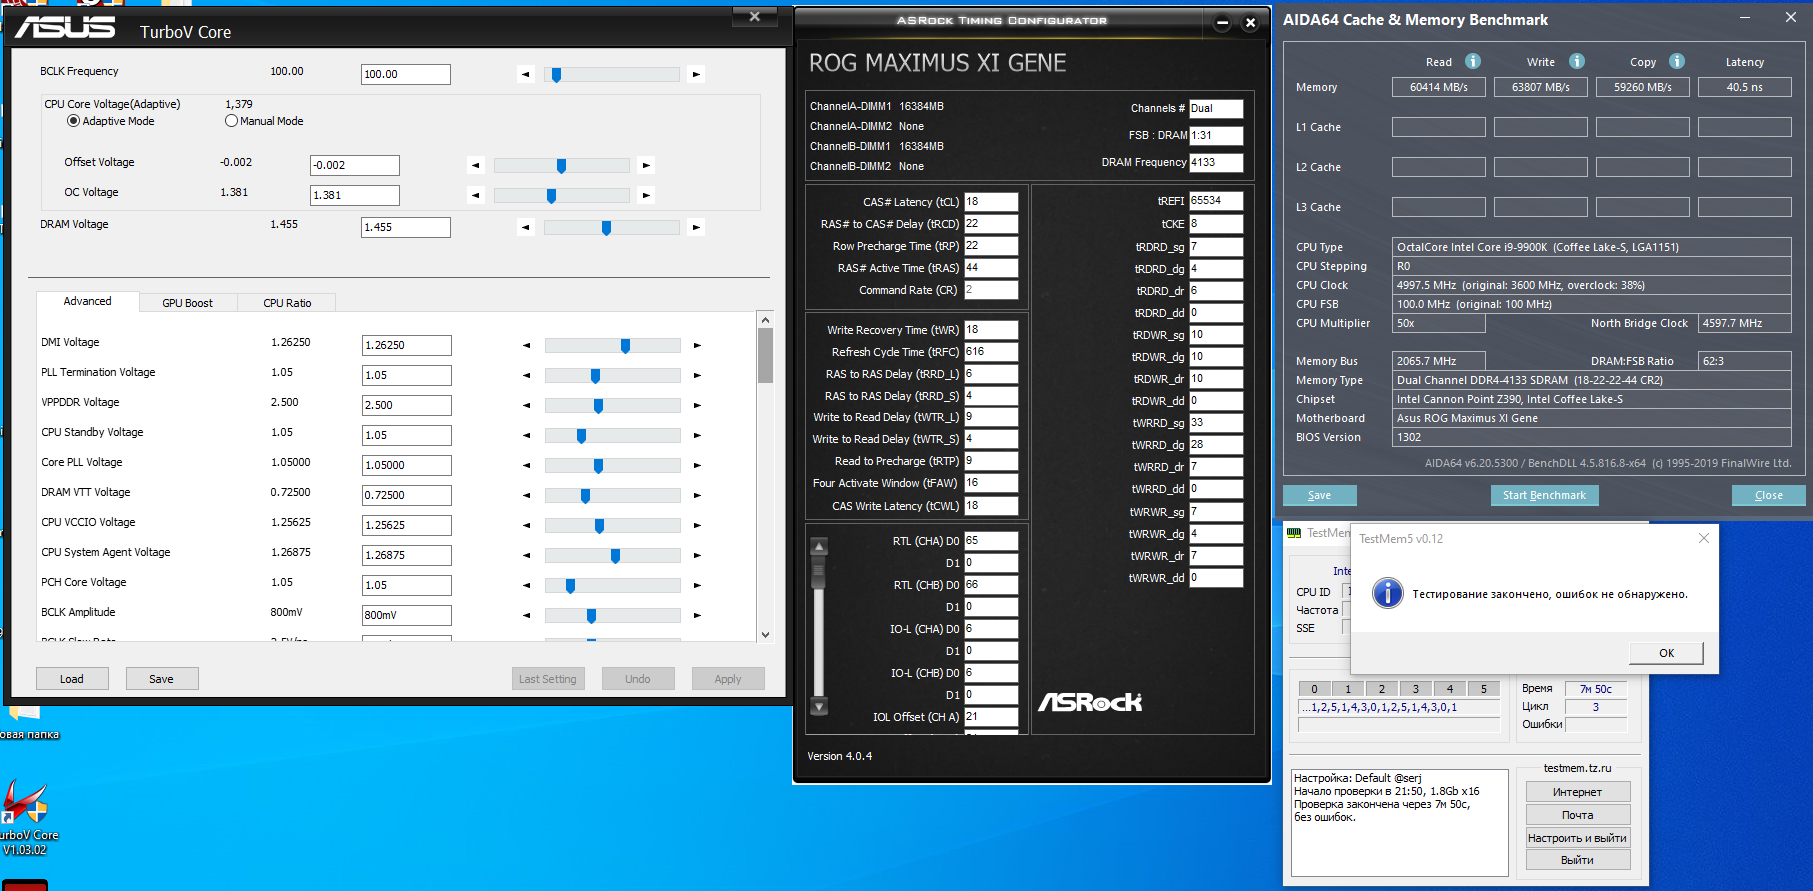This screenshot has width=1813, height=891.
Task: Select CPU core tab 5 in TestMem5
Action: [1483, 689]
